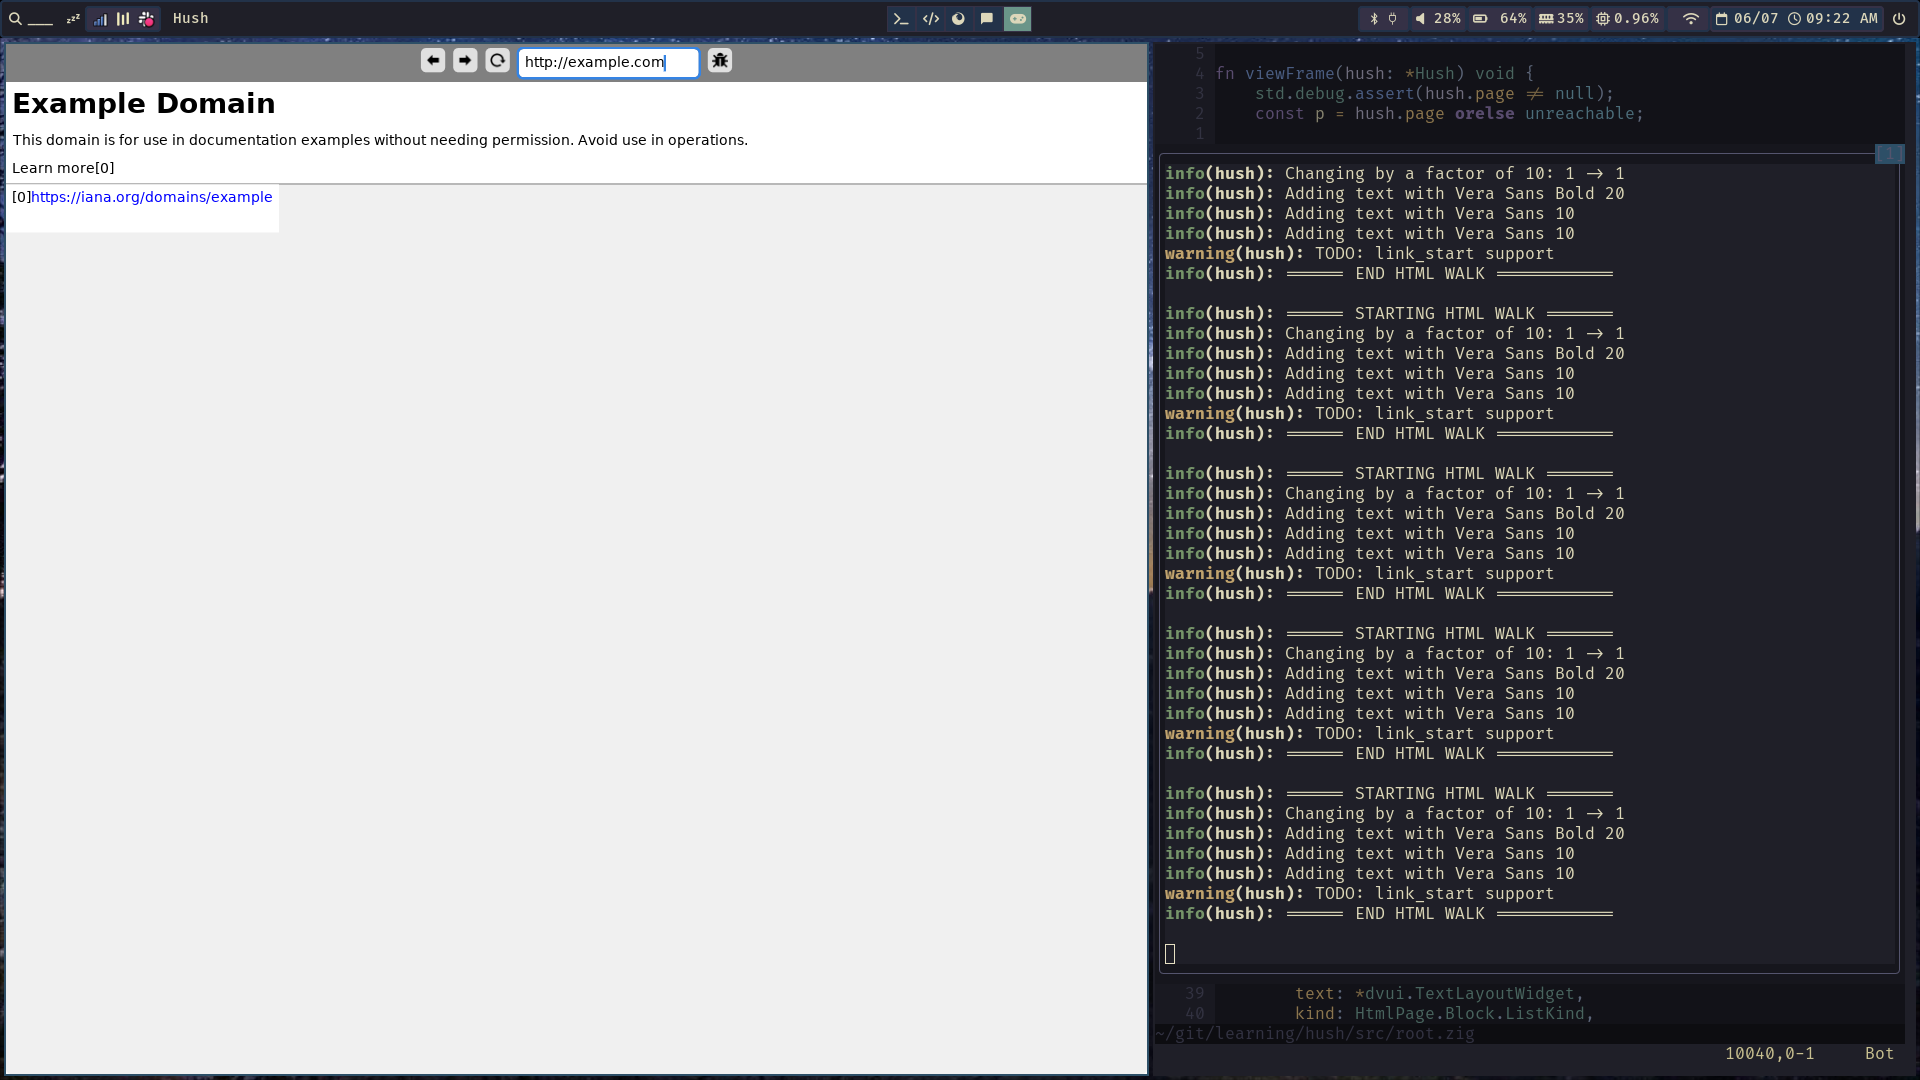The width and height of the screenshot is (1920, 1080).
Task: Go back with Hush back arrow
Action: coord(433,61)
